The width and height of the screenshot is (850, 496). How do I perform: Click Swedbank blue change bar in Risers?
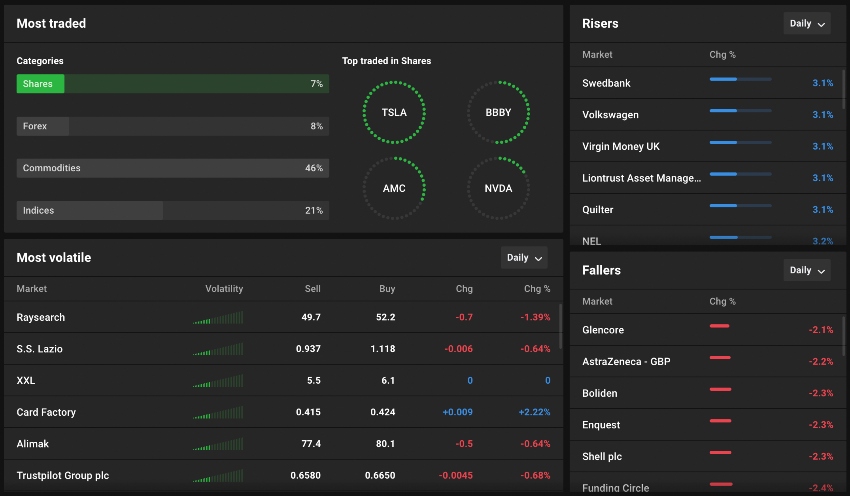coord(740,79)
